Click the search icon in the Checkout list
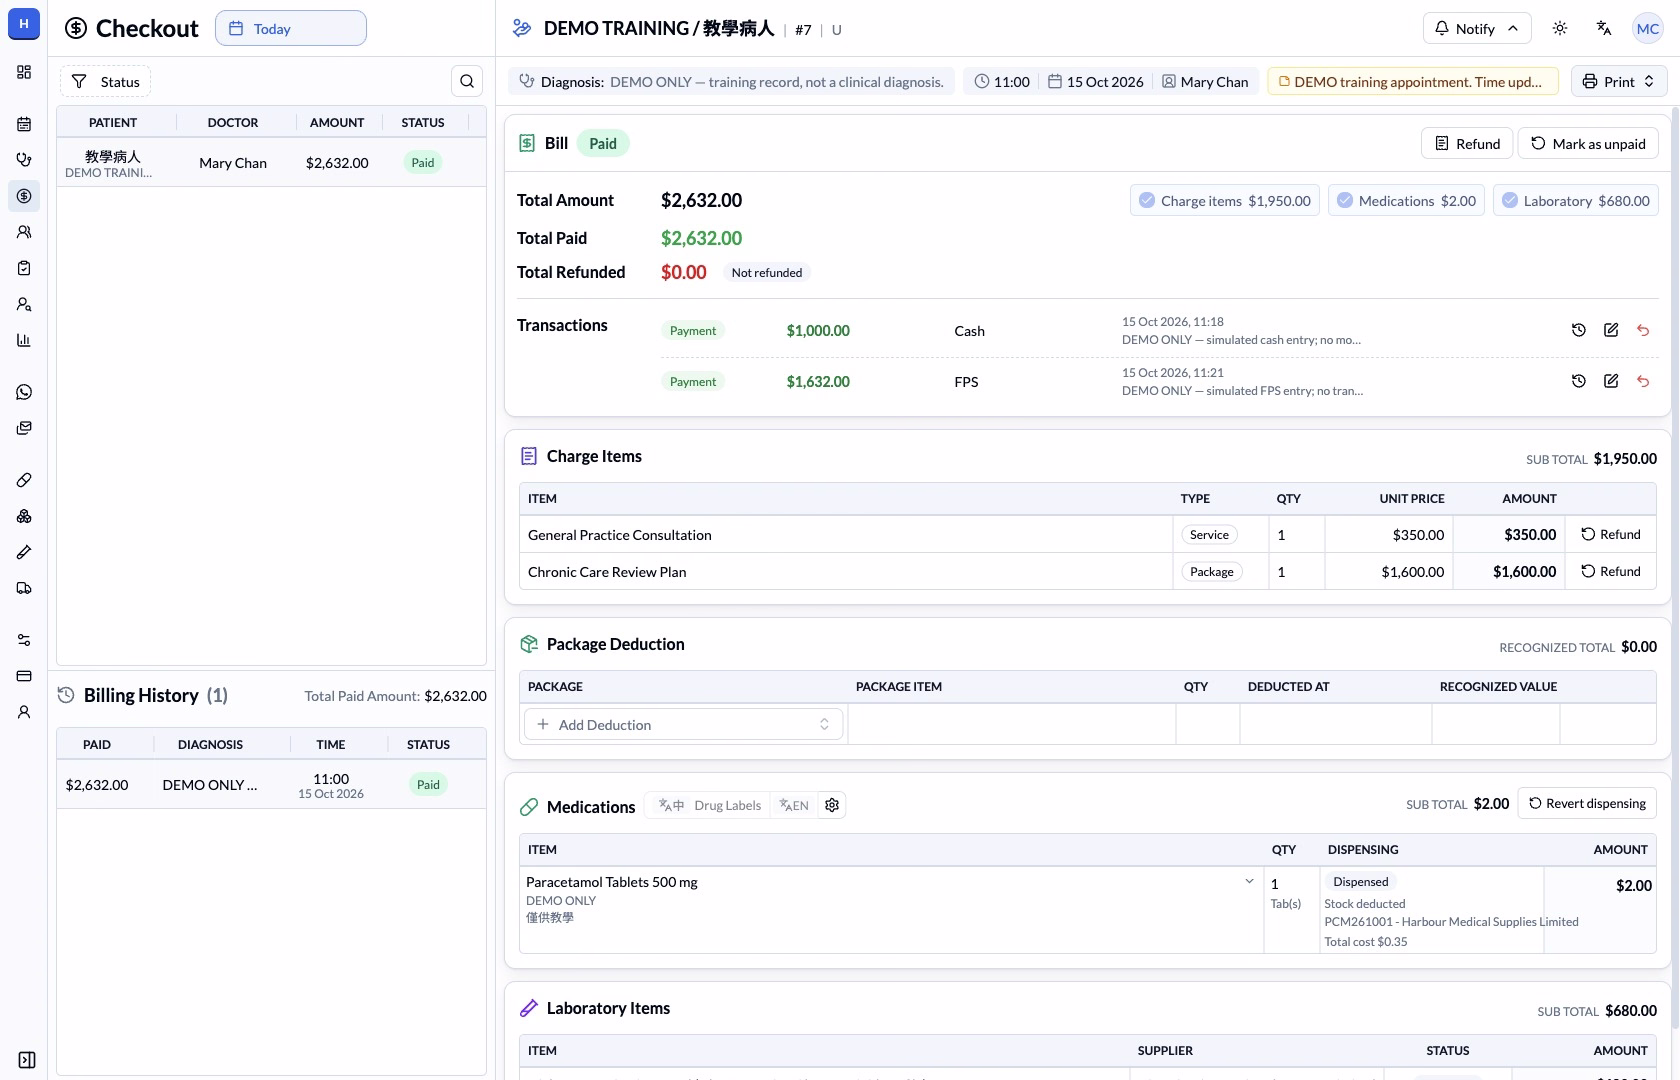The width and height of the screenshot is (1680, 1080). 467,81
